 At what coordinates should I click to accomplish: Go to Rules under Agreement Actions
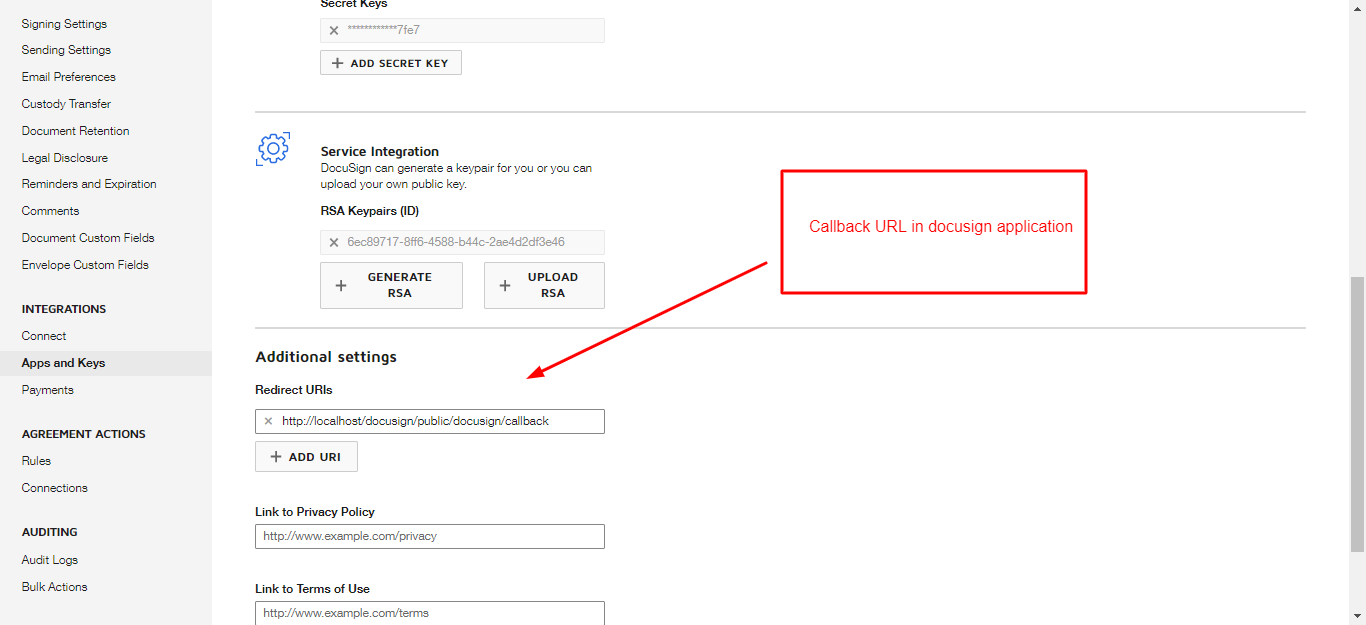pos(36,461)
